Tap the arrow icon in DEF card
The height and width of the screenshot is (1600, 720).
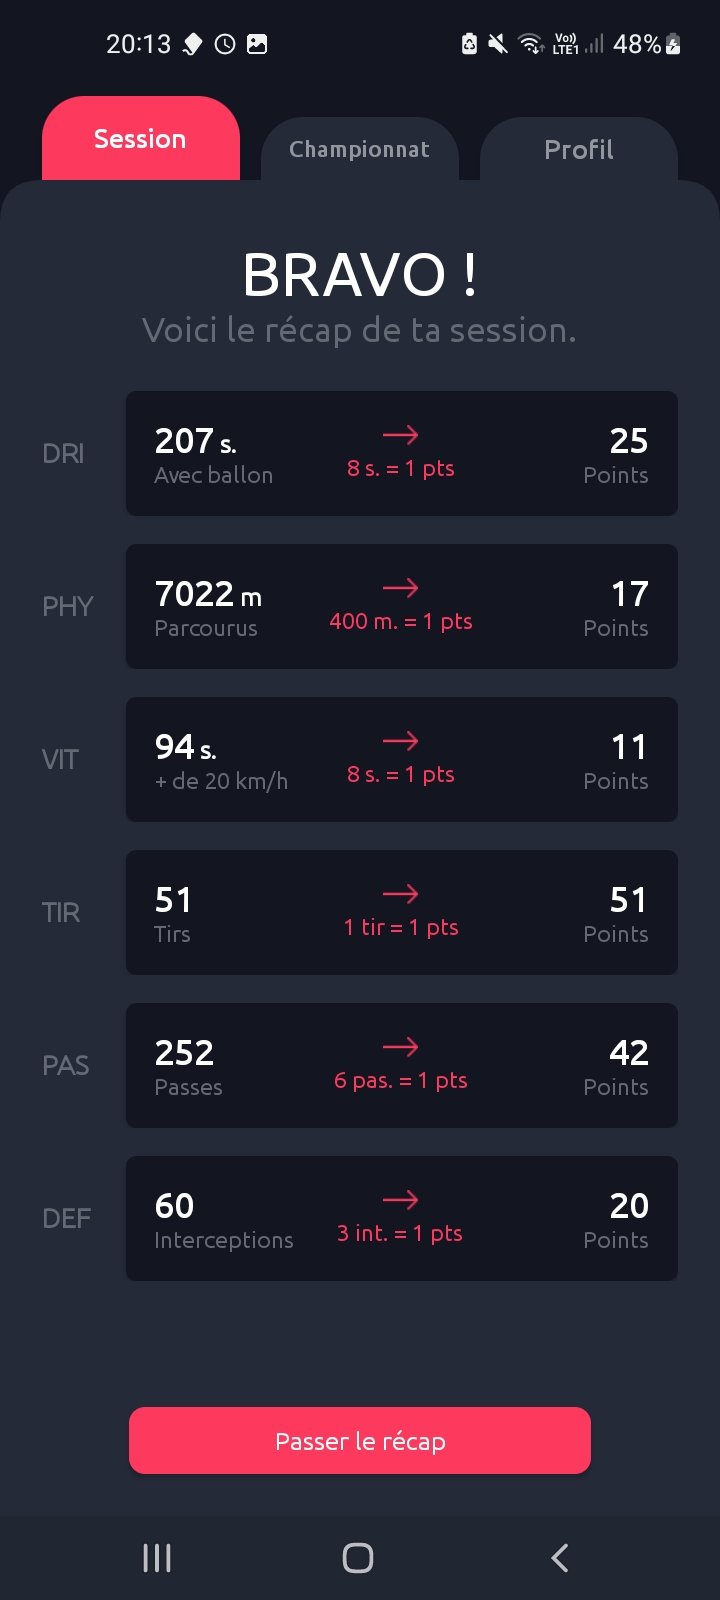pos(400,1200)
